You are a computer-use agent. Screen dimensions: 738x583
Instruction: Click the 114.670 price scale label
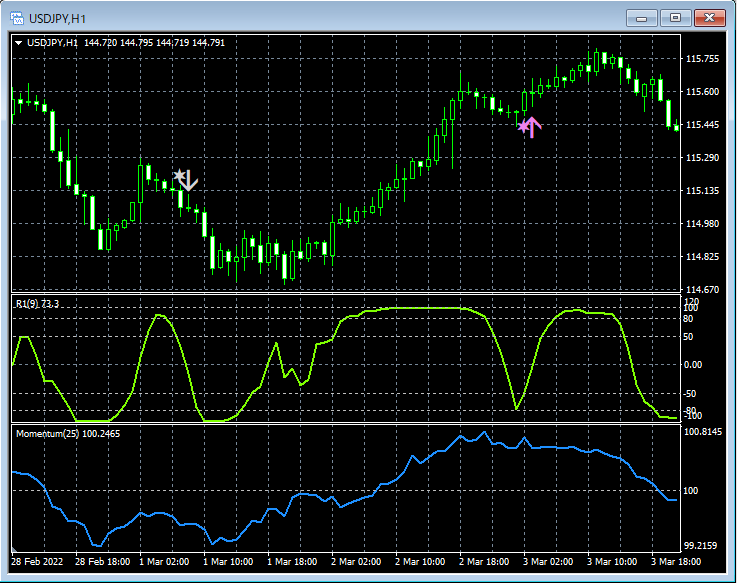702,289
